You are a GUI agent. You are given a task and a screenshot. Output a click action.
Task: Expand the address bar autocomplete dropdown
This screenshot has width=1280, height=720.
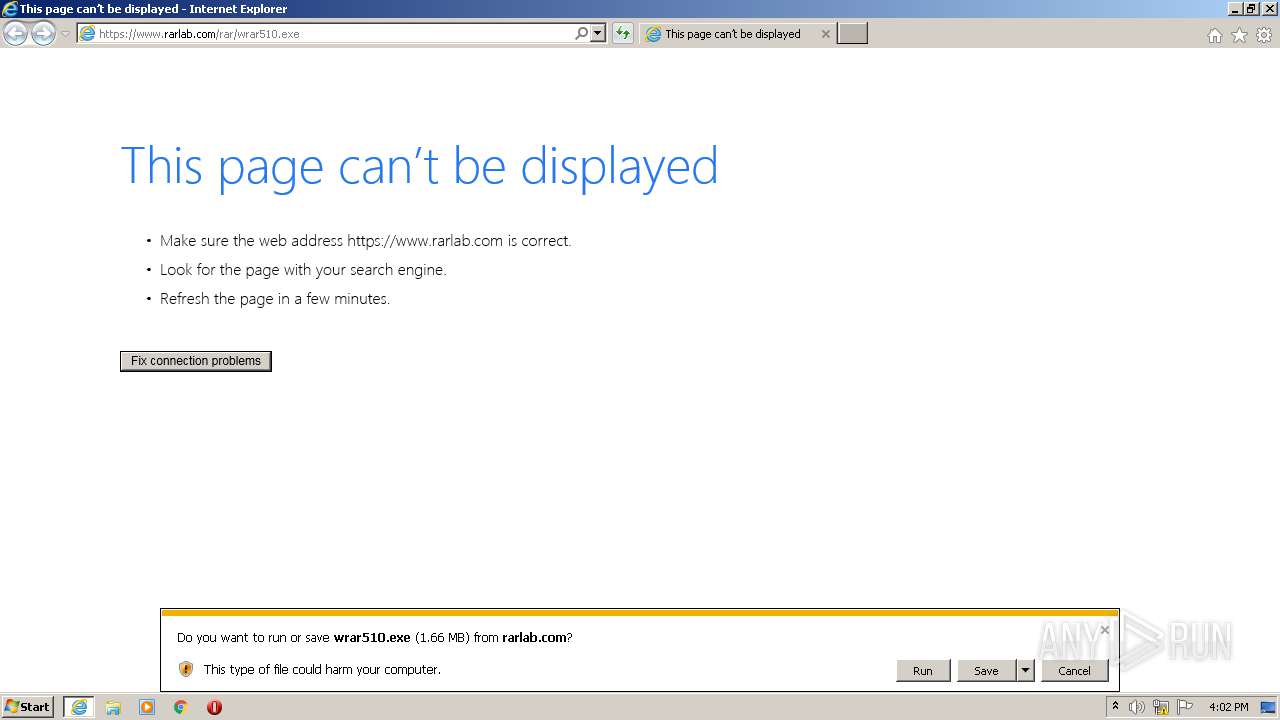(598, 33)
